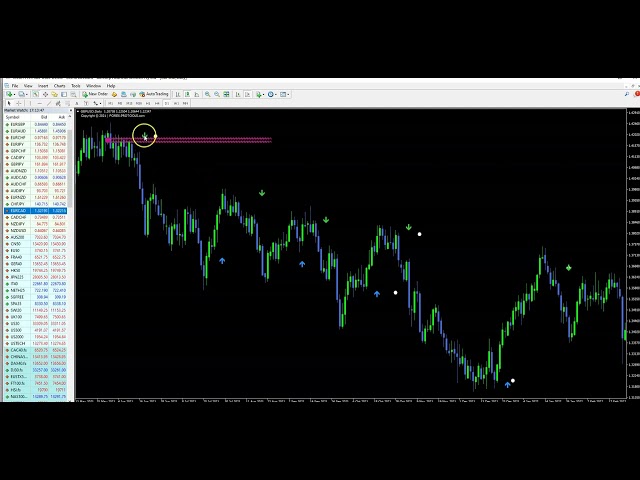Viewport: 640px width, 480px height.
Task: Select the crosshair tool in line toolbar
Action: point(17,103)
